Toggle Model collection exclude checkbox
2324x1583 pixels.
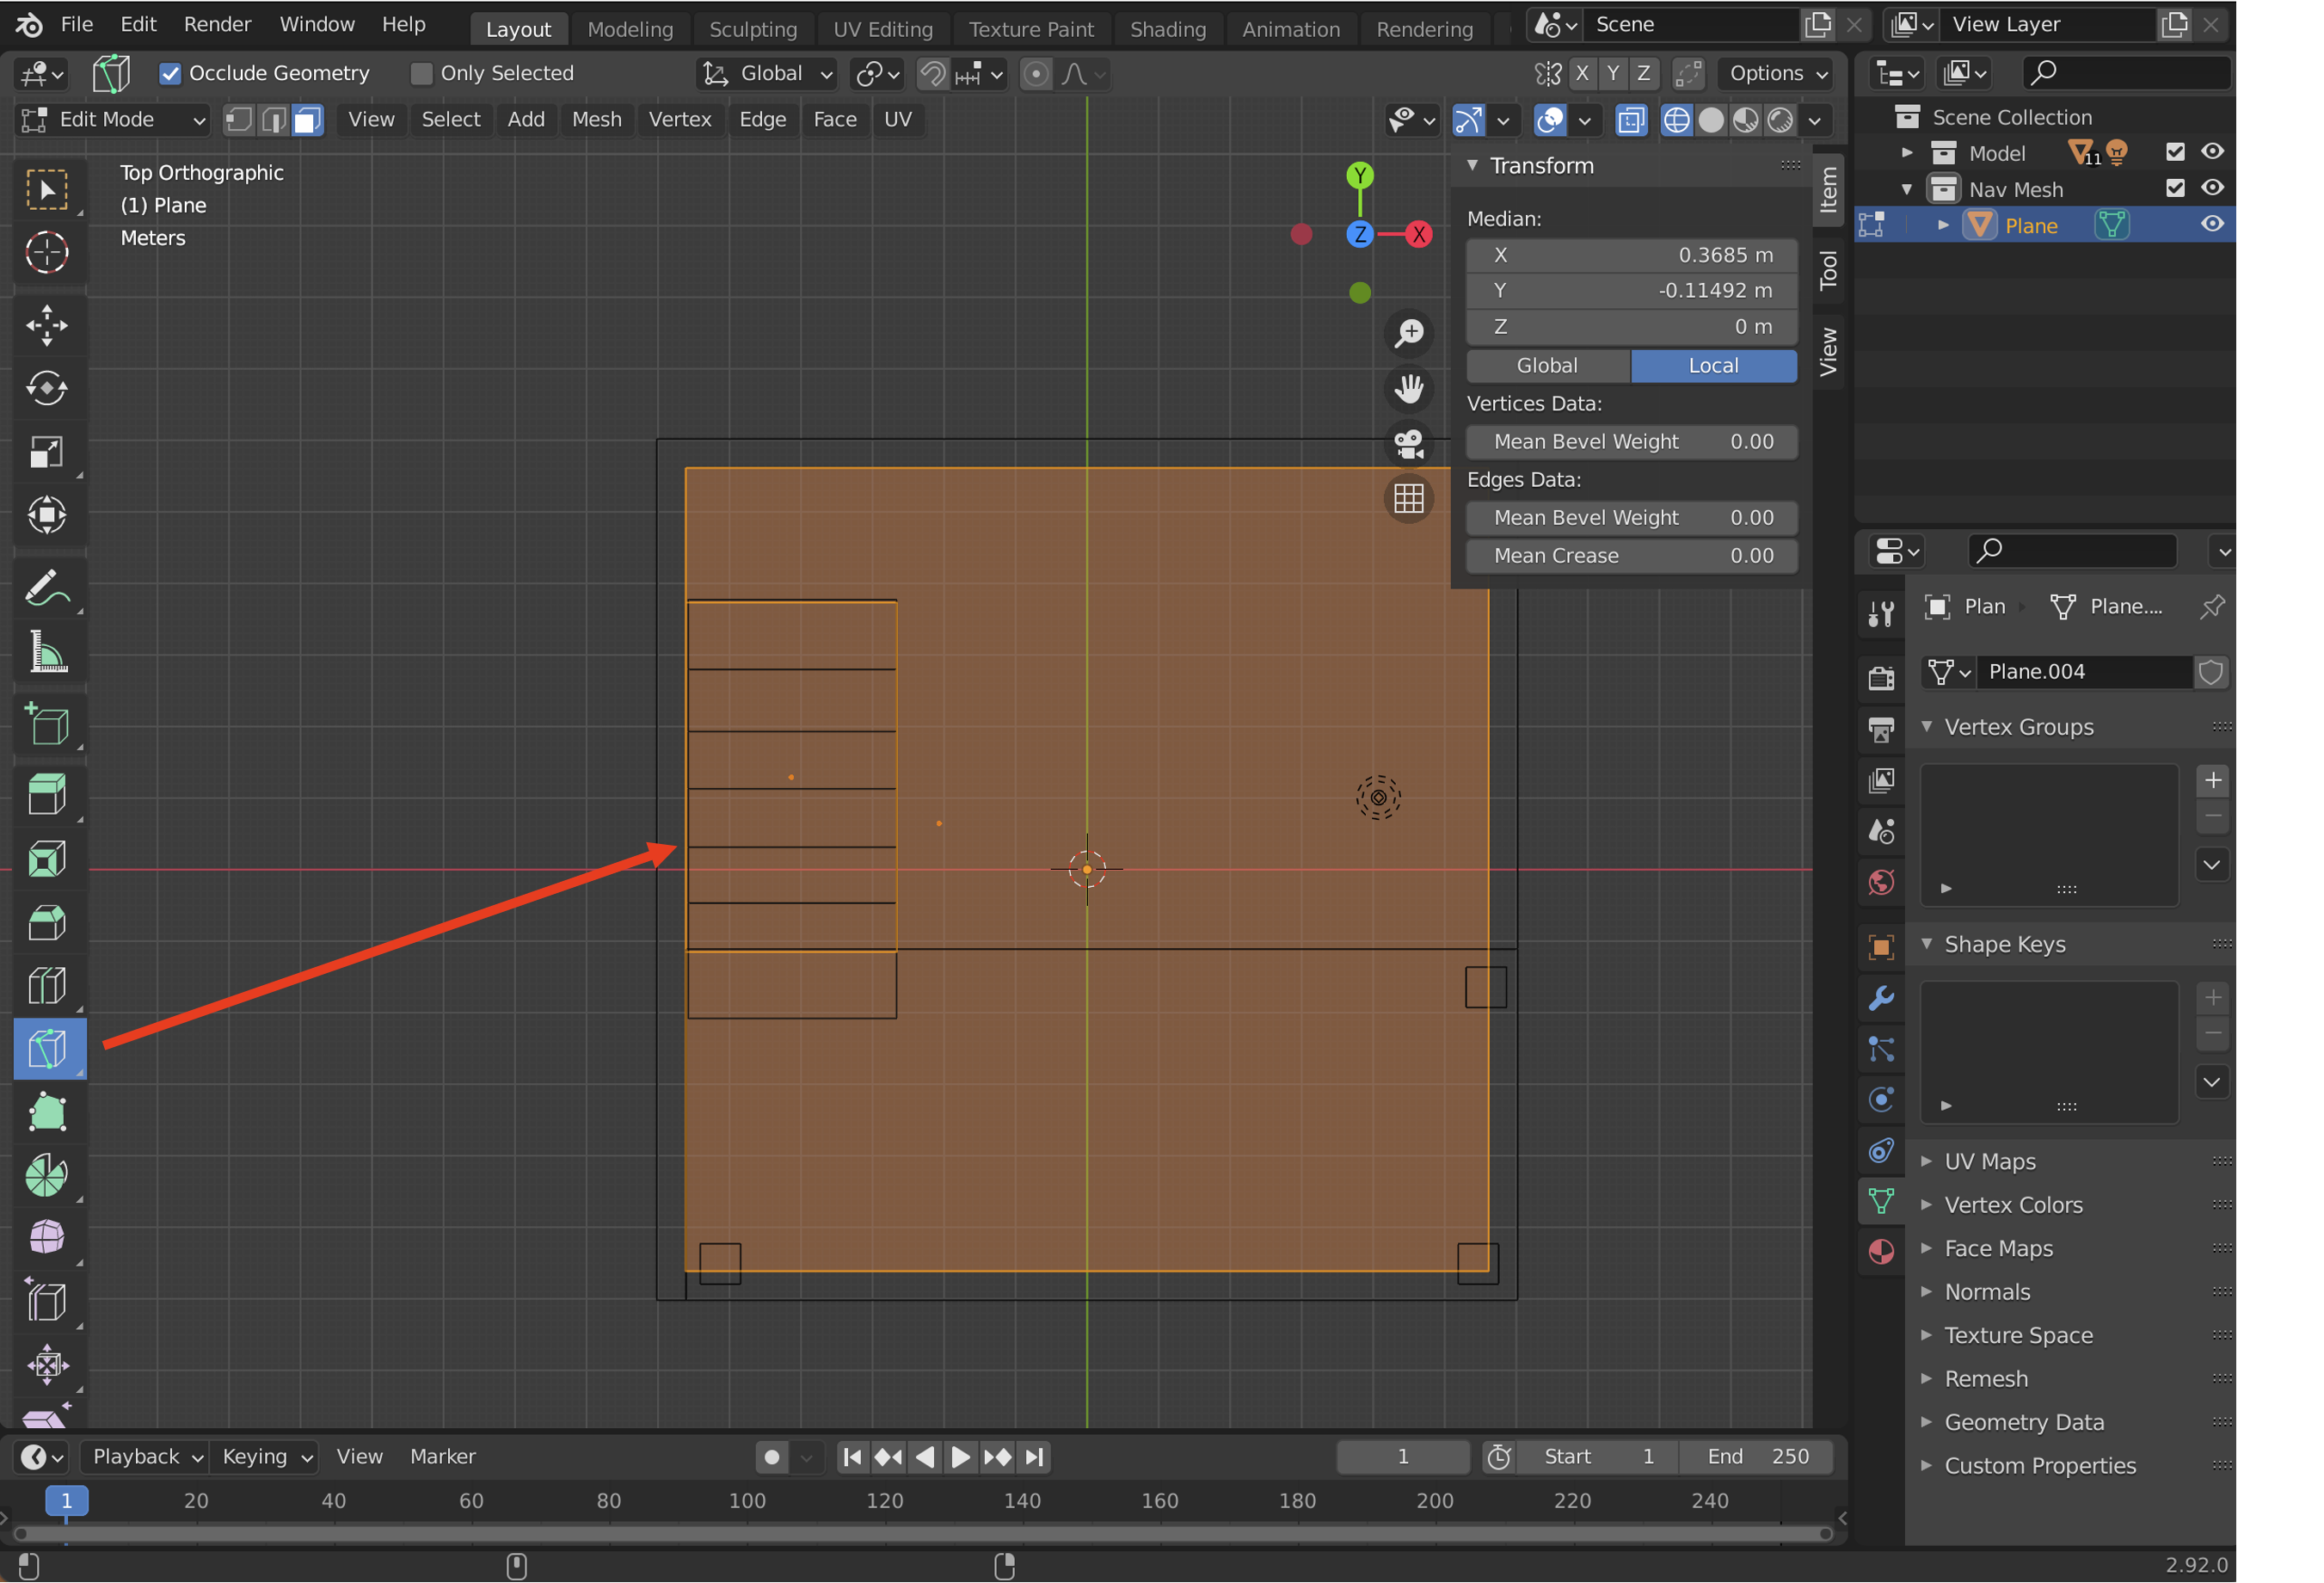pos(2175,152)
